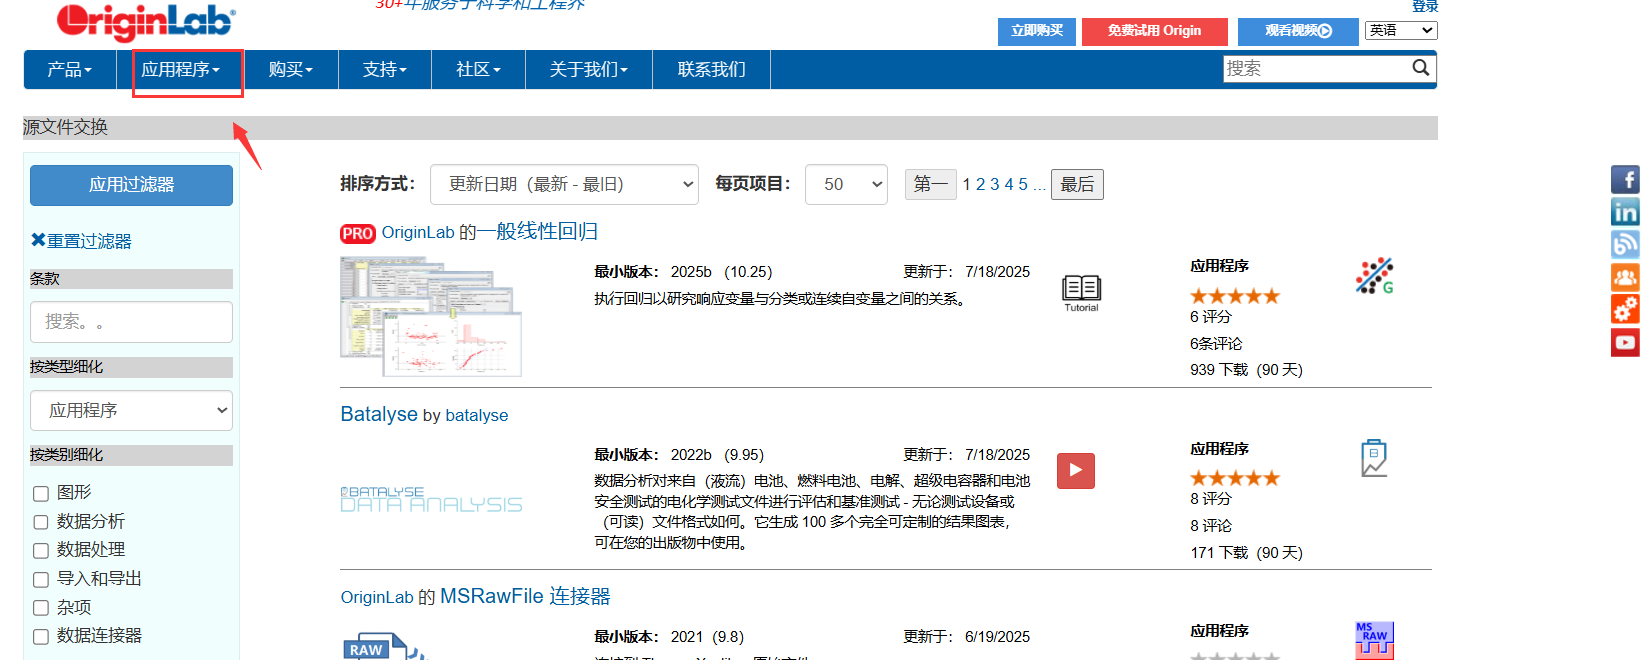1647x660 pixels.
Task: Click the 立即购买 button
Action: coord(1037,31)
